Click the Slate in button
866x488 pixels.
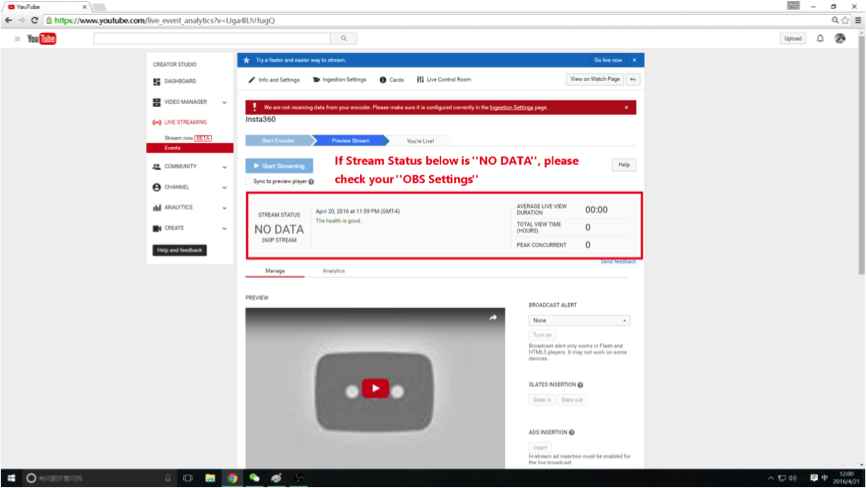pos(542,400)
